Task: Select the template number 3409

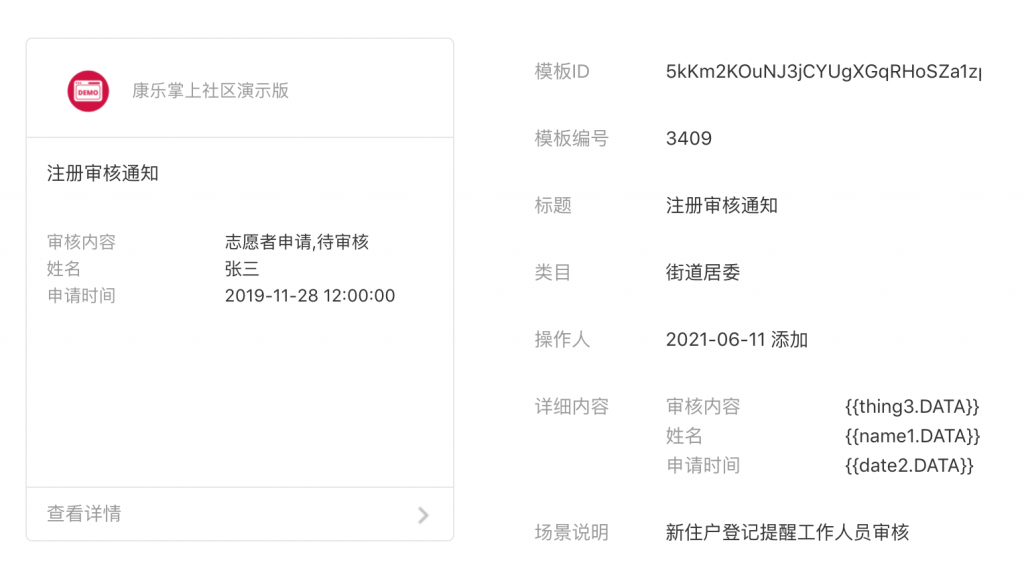Action: pyautogui.click(x=689, y=139)
